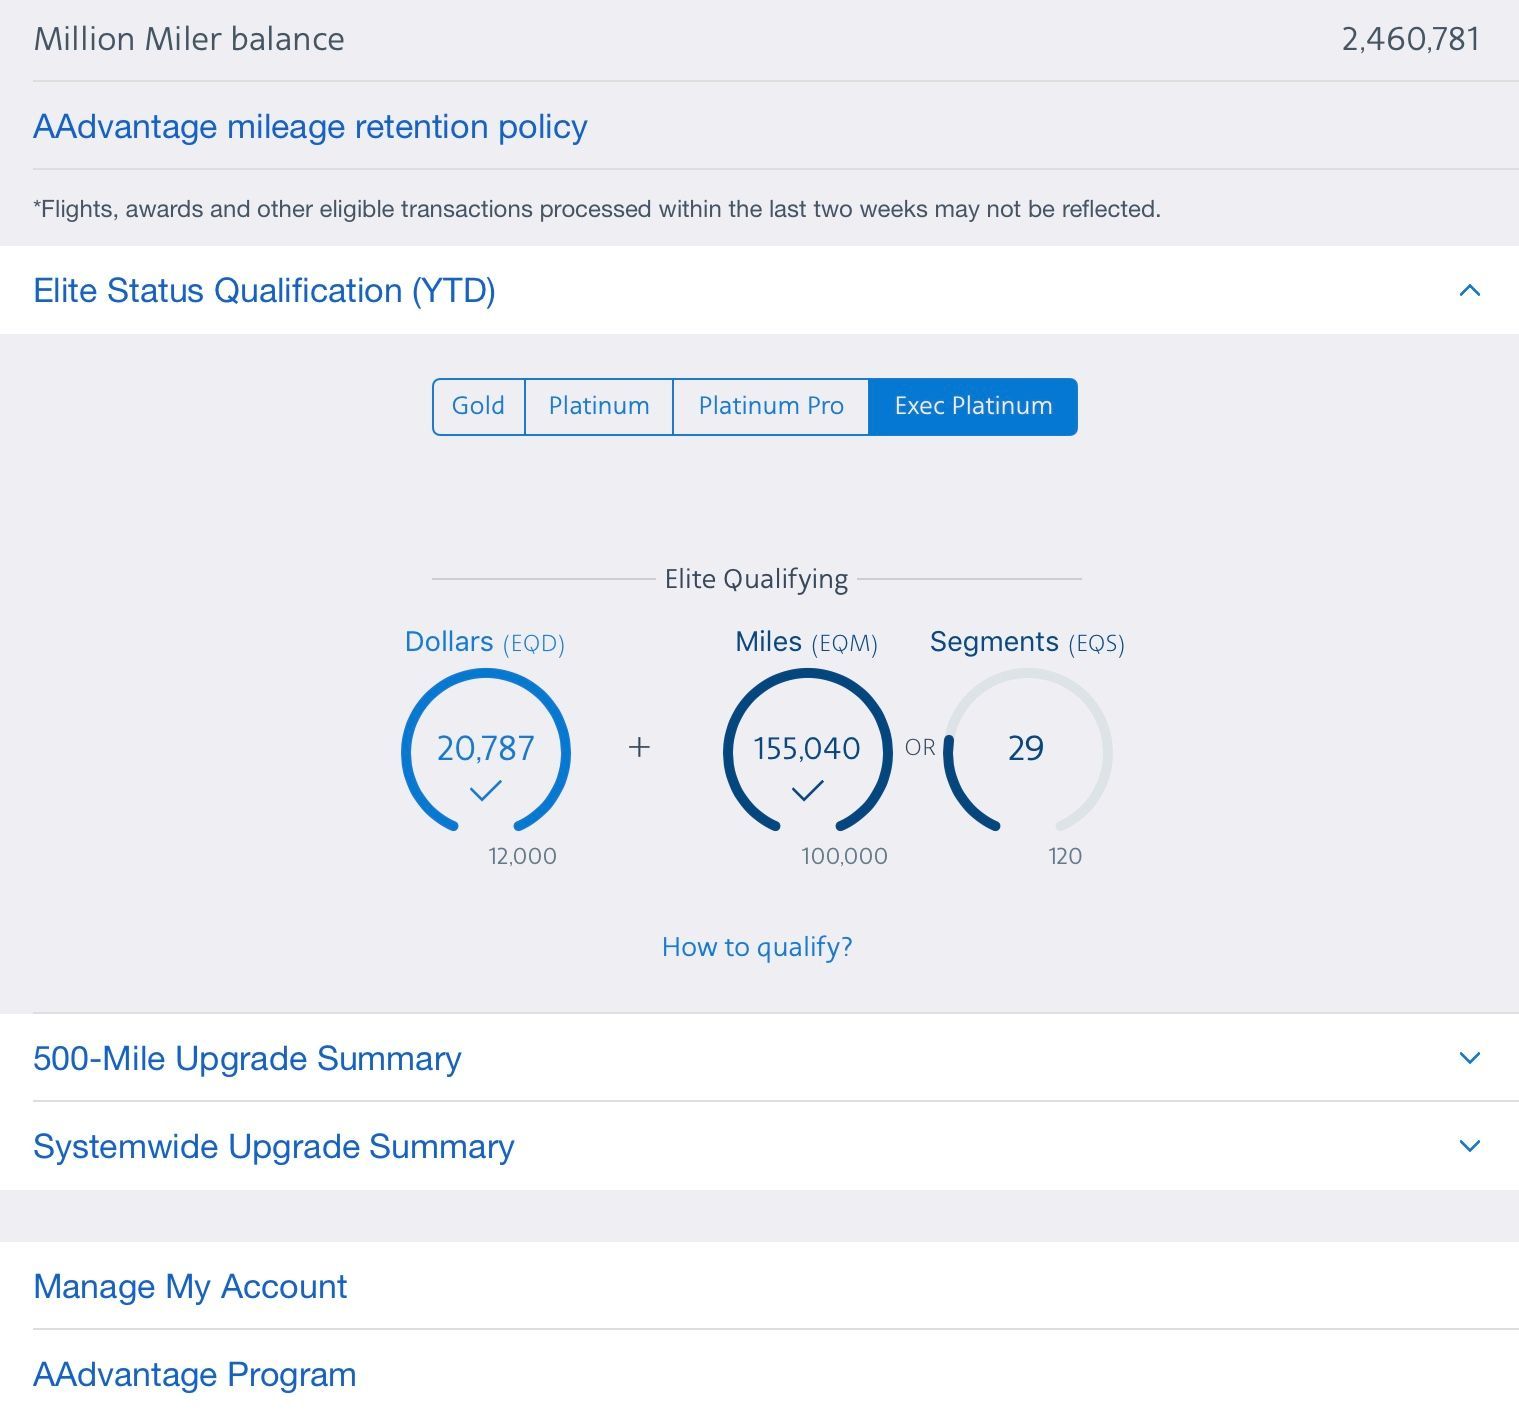Viewport: 1519px width, 1418px height.
Task: Collapse Elite Status Qualification with the up chevron
Action: point(1468,291)
